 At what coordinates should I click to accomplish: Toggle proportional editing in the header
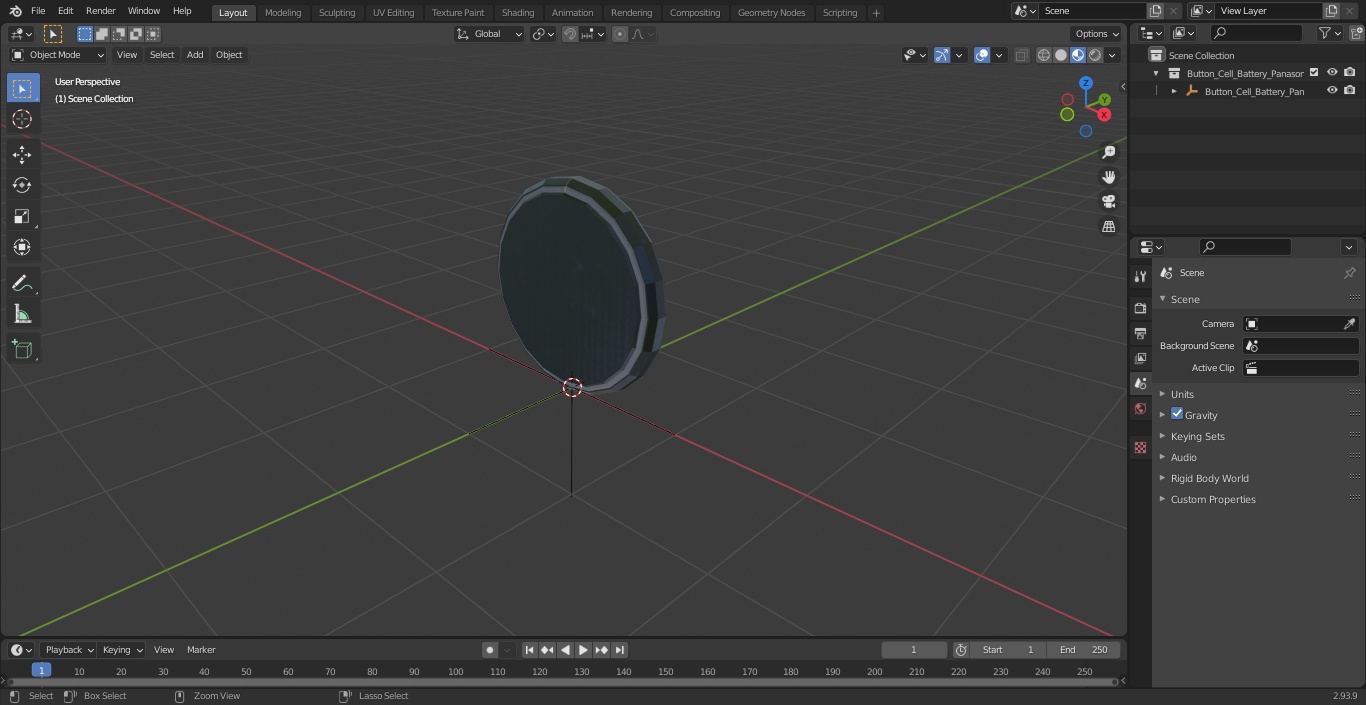click(x=620, y=34)
